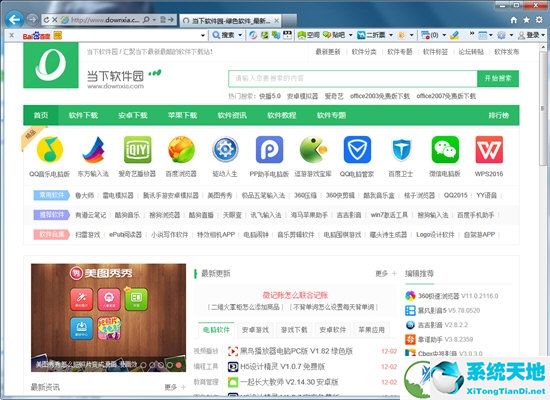This screenshot has height=400, width=550.
Task: Open the green Pac-Man game app icon
Action: (x=313, y=149)
